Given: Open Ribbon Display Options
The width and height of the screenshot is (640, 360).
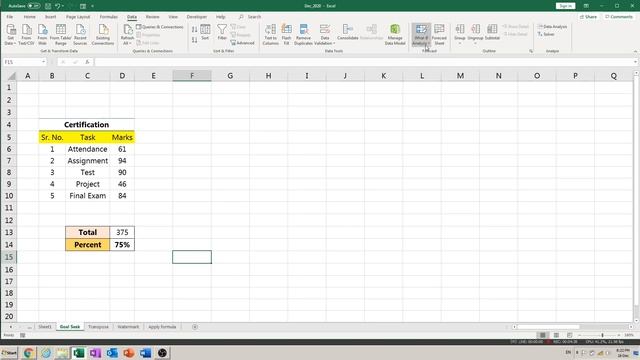Looking at the screenshot, I should click(586, 6).
